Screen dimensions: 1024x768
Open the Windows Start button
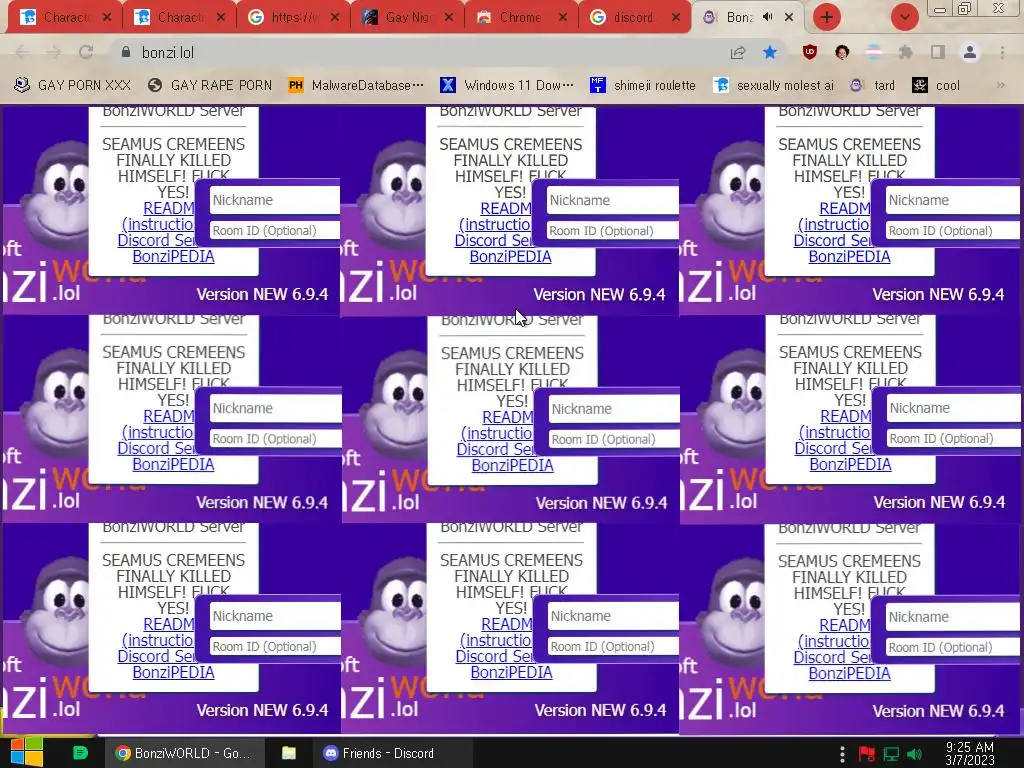(26, 752)
